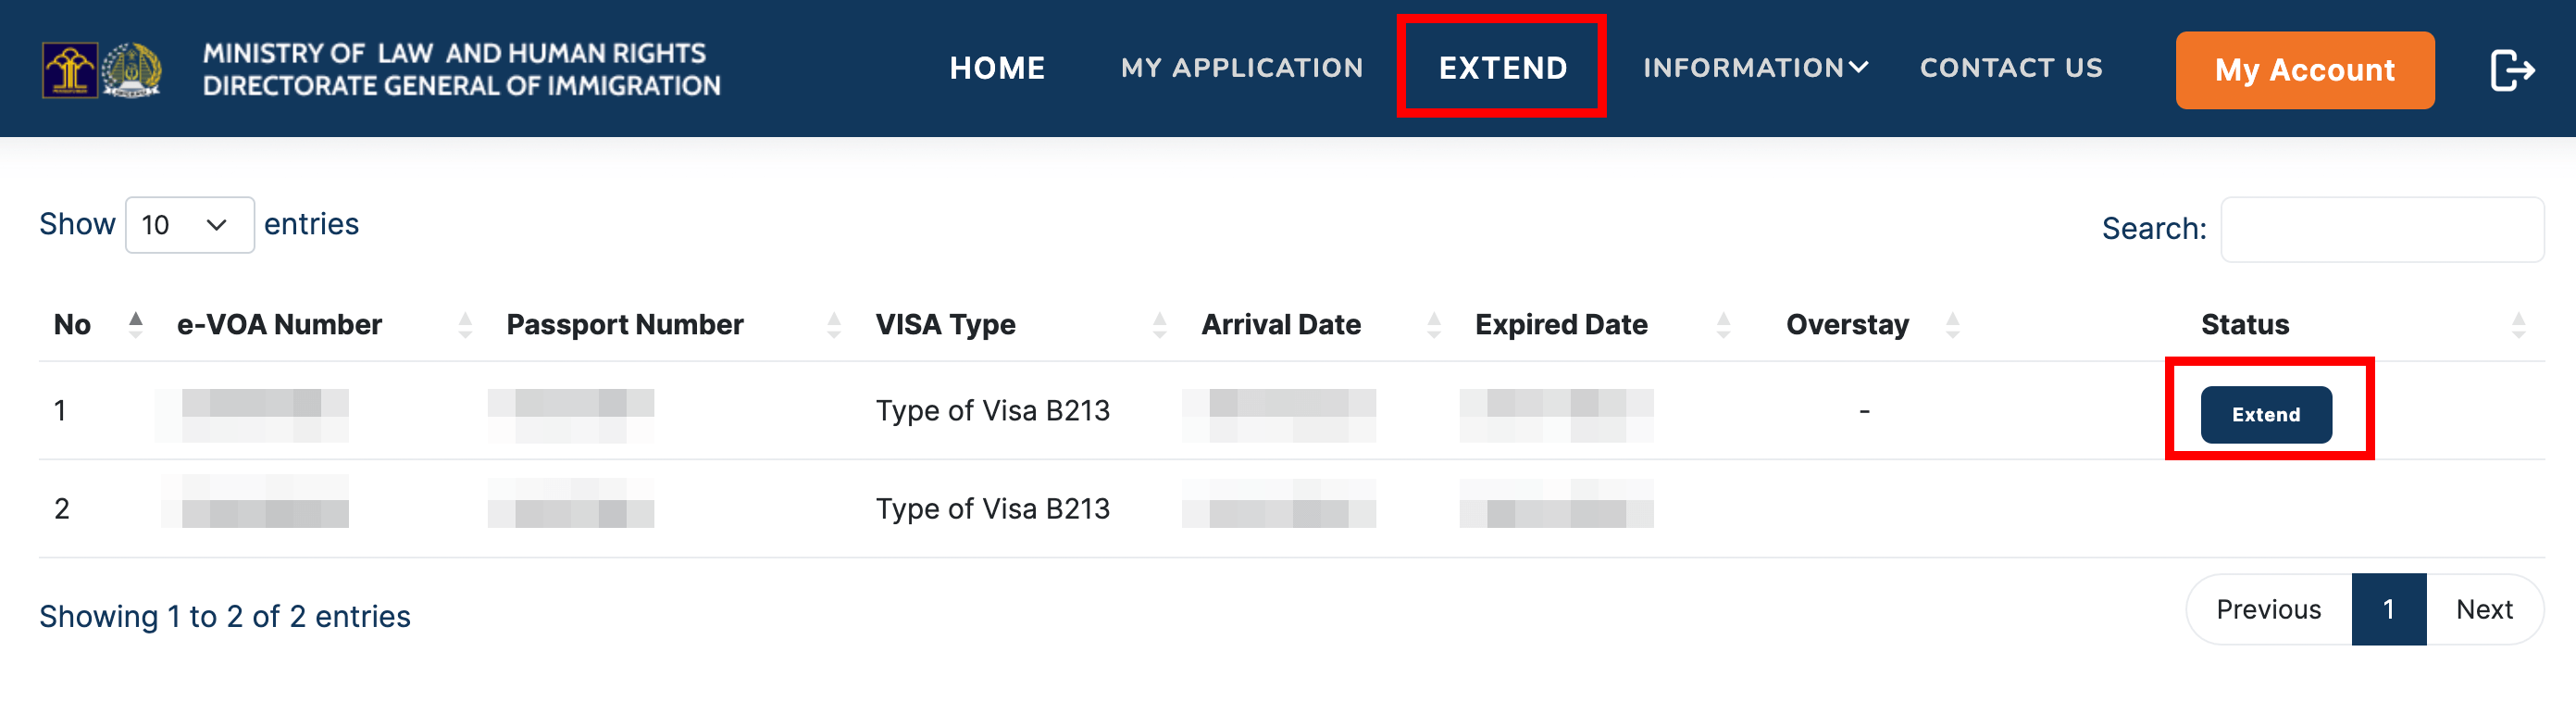2576x702 pixels.
Task: Sort by Passport Number column arrows
Action: point(834,324)
